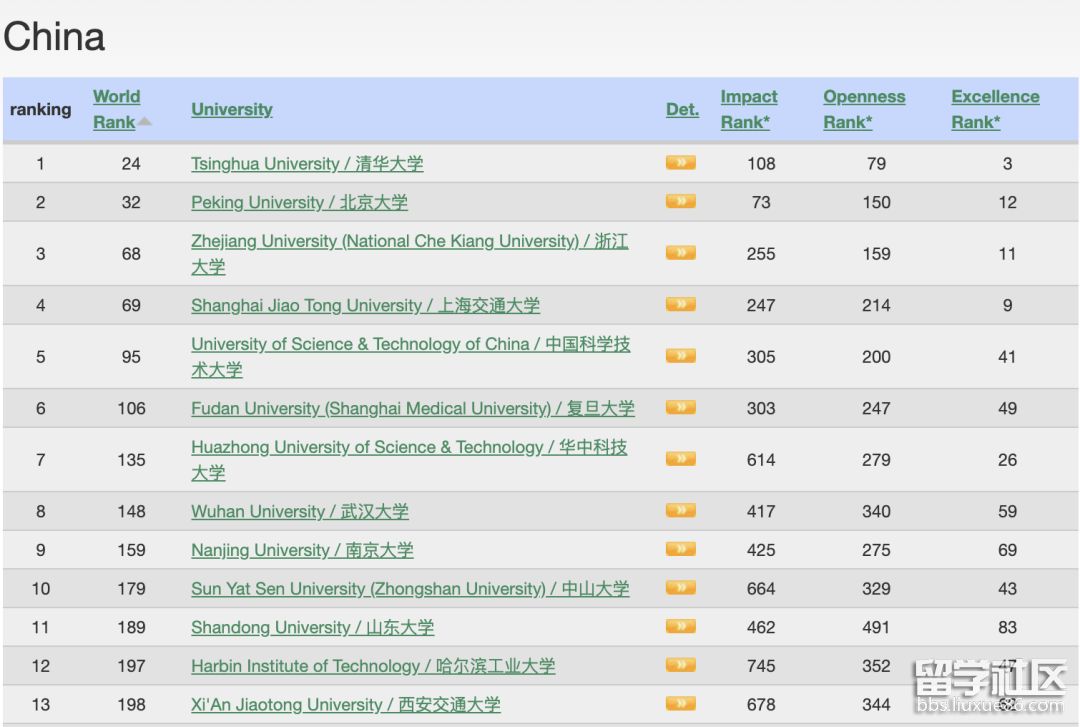The image size is (1080, 727).
Task: Select ranking number 5 cell
Action: 41,356
